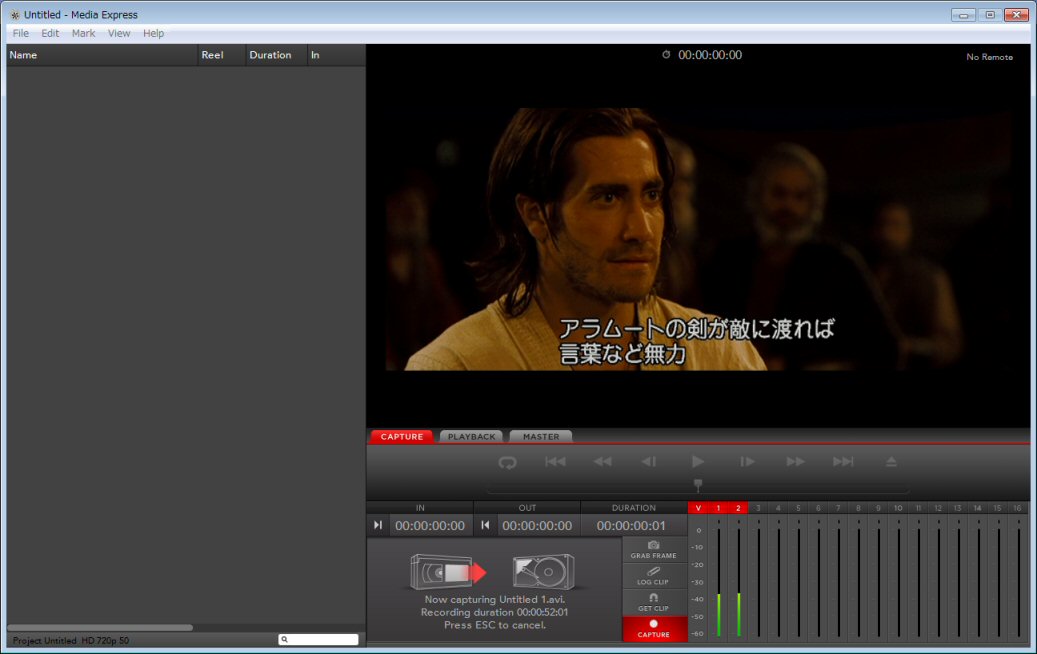Click "Now capturing Untitled 1.avi." message
1037x654 pixels.
(x=495, y=599)
